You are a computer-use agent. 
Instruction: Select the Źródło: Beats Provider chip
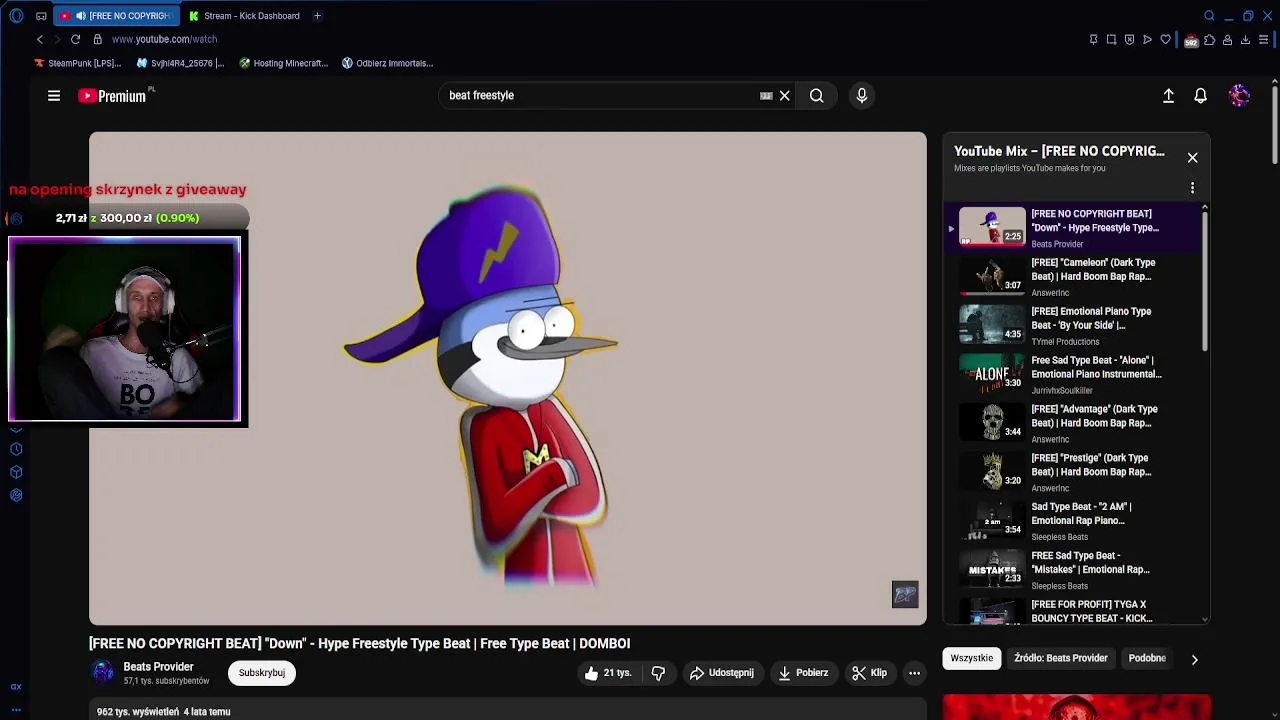[x=1061, y=658]
